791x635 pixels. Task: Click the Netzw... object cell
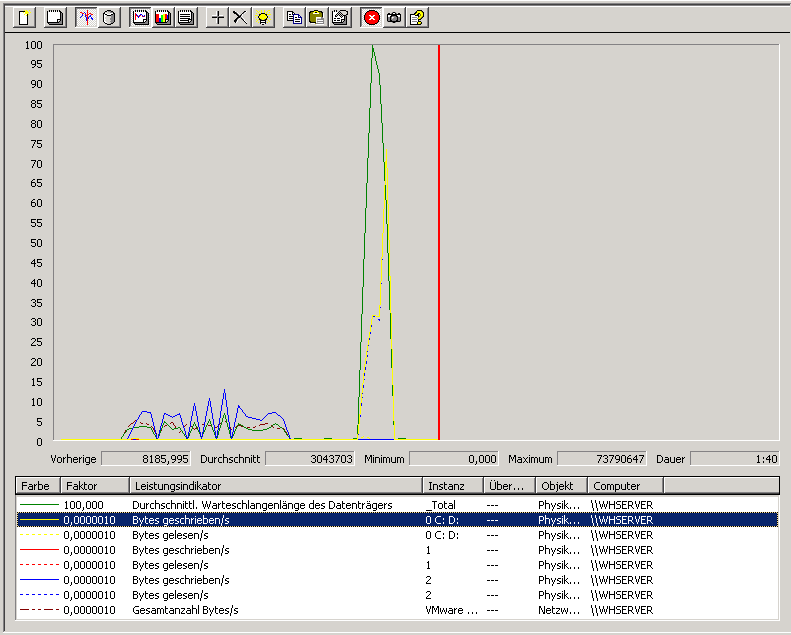559,610
